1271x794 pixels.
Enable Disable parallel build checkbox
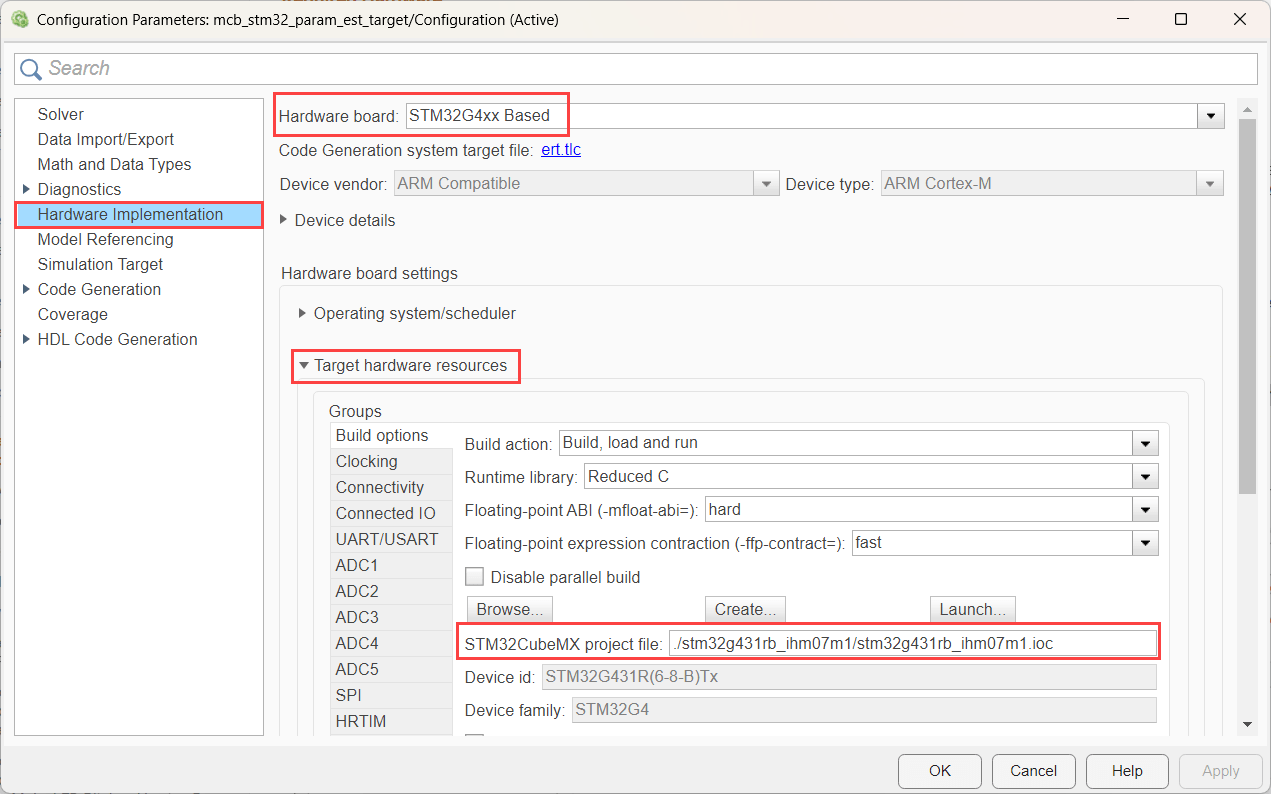(475, 577)
